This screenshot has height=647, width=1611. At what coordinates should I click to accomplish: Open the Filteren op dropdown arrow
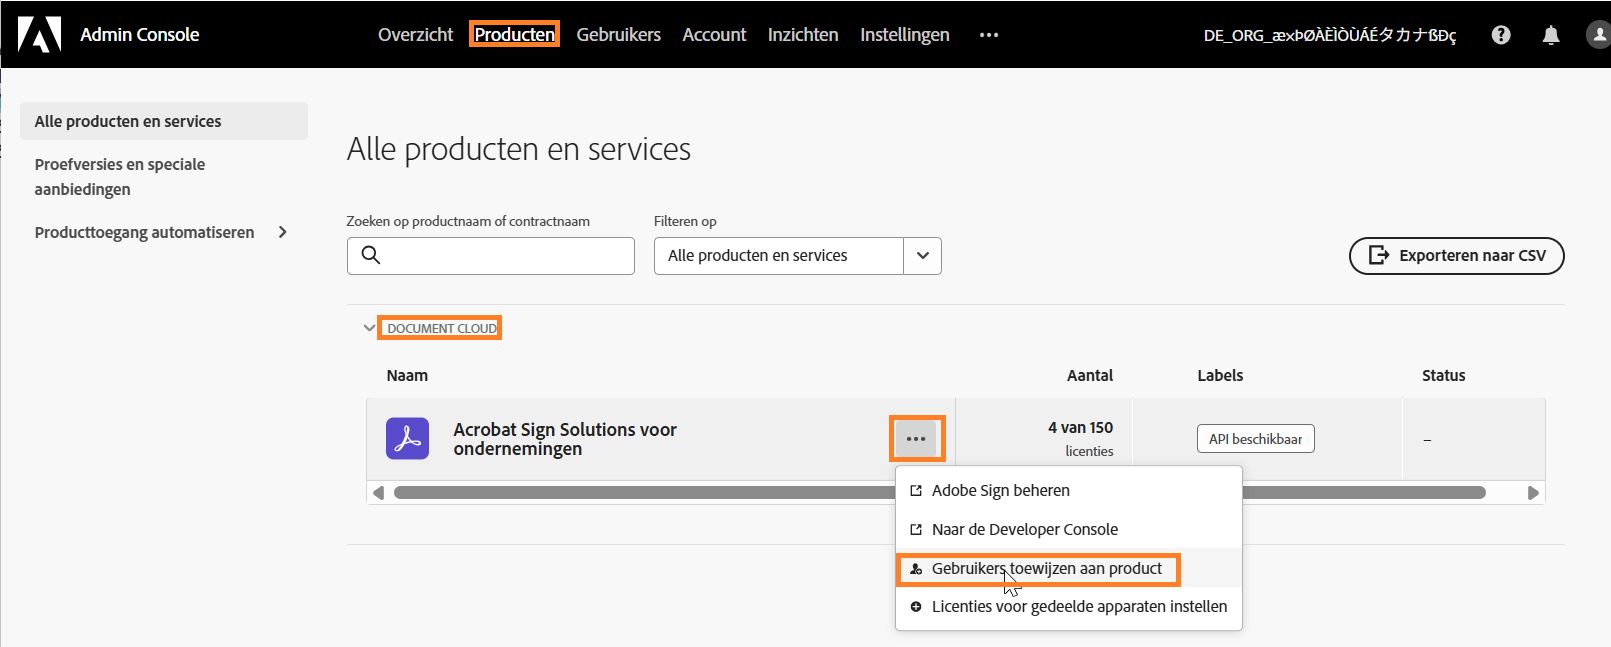tap(922, 256)
